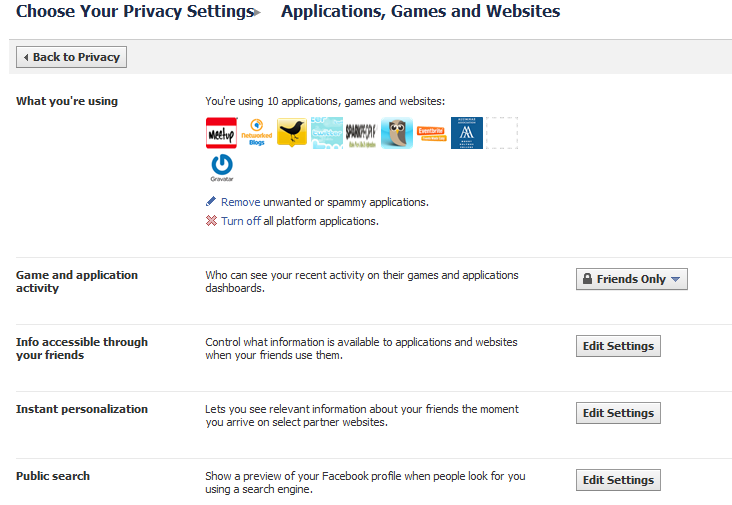Click the Networked Blogs app icon
Screen dimensions: 732x505
point(257,133)
